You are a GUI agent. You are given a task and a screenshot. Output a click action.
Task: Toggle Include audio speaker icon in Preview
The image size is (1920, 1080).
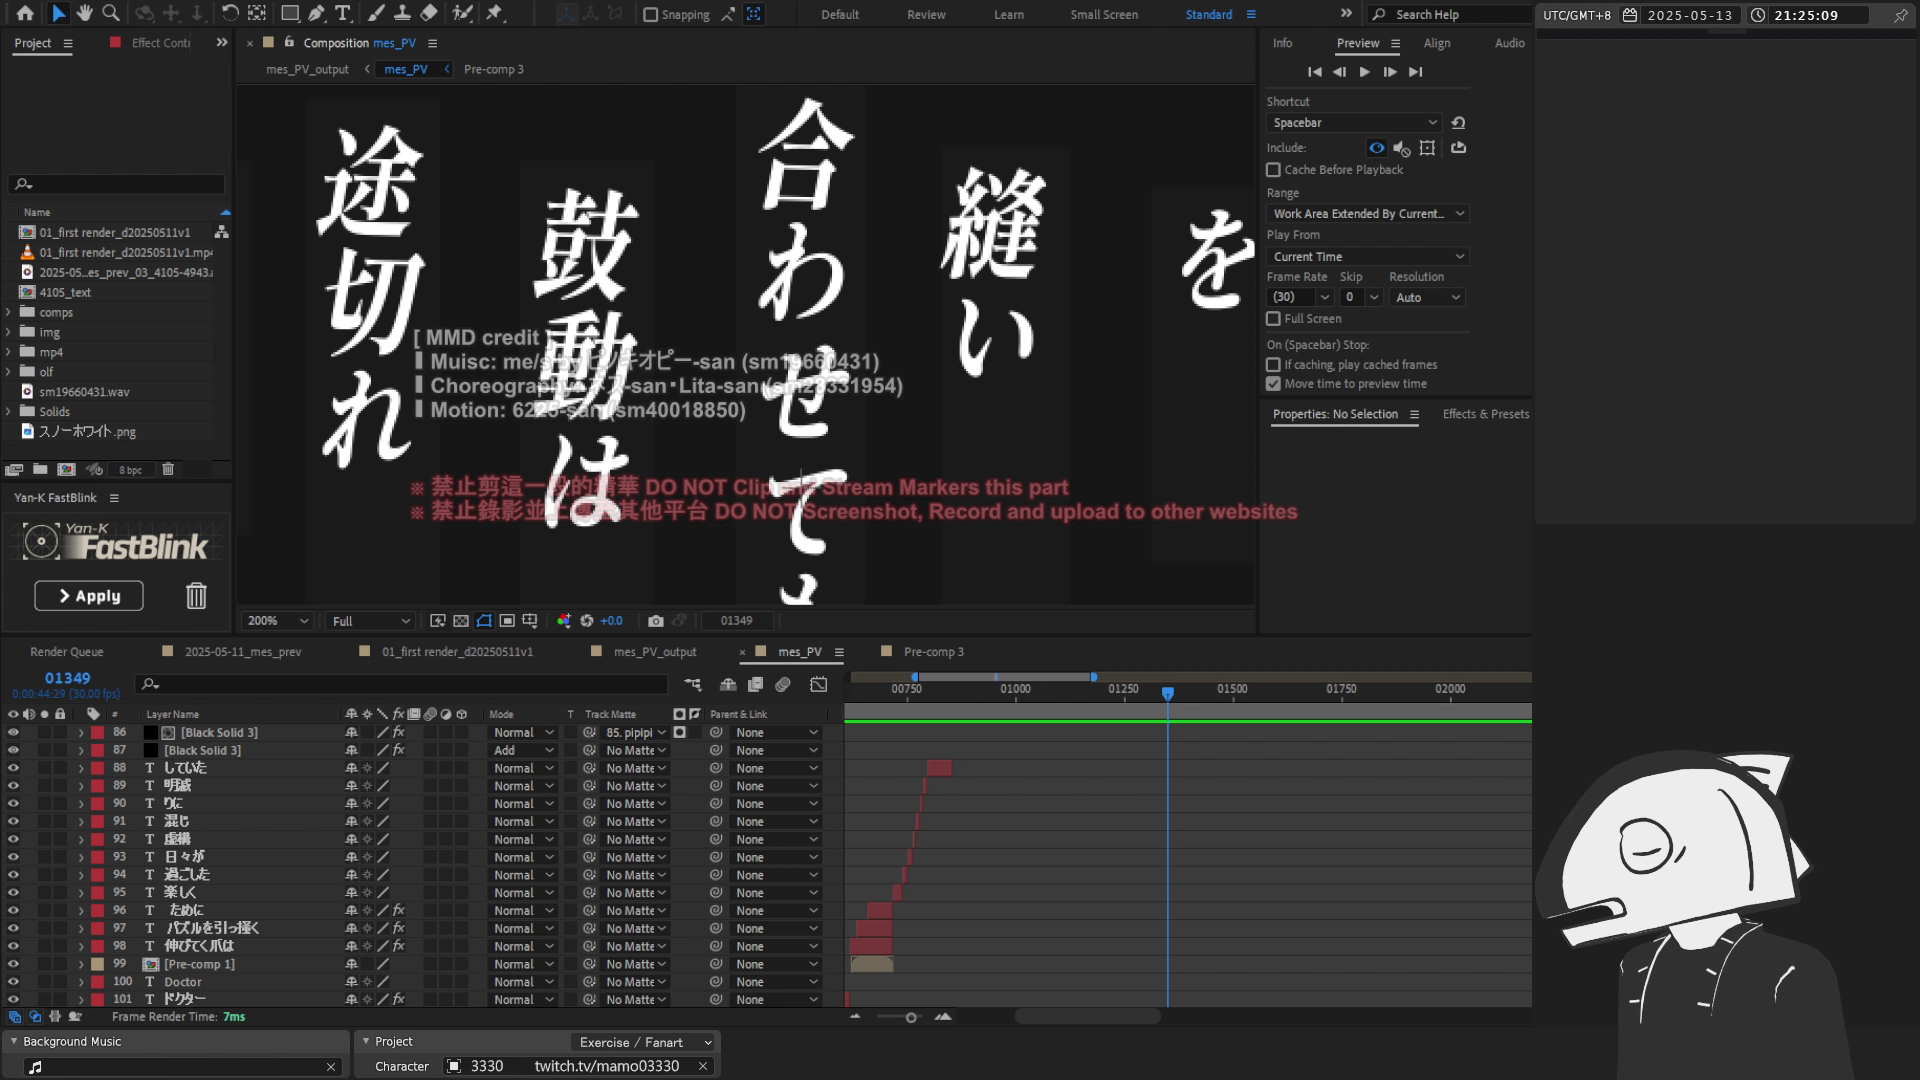click(x=1402, y=148)
